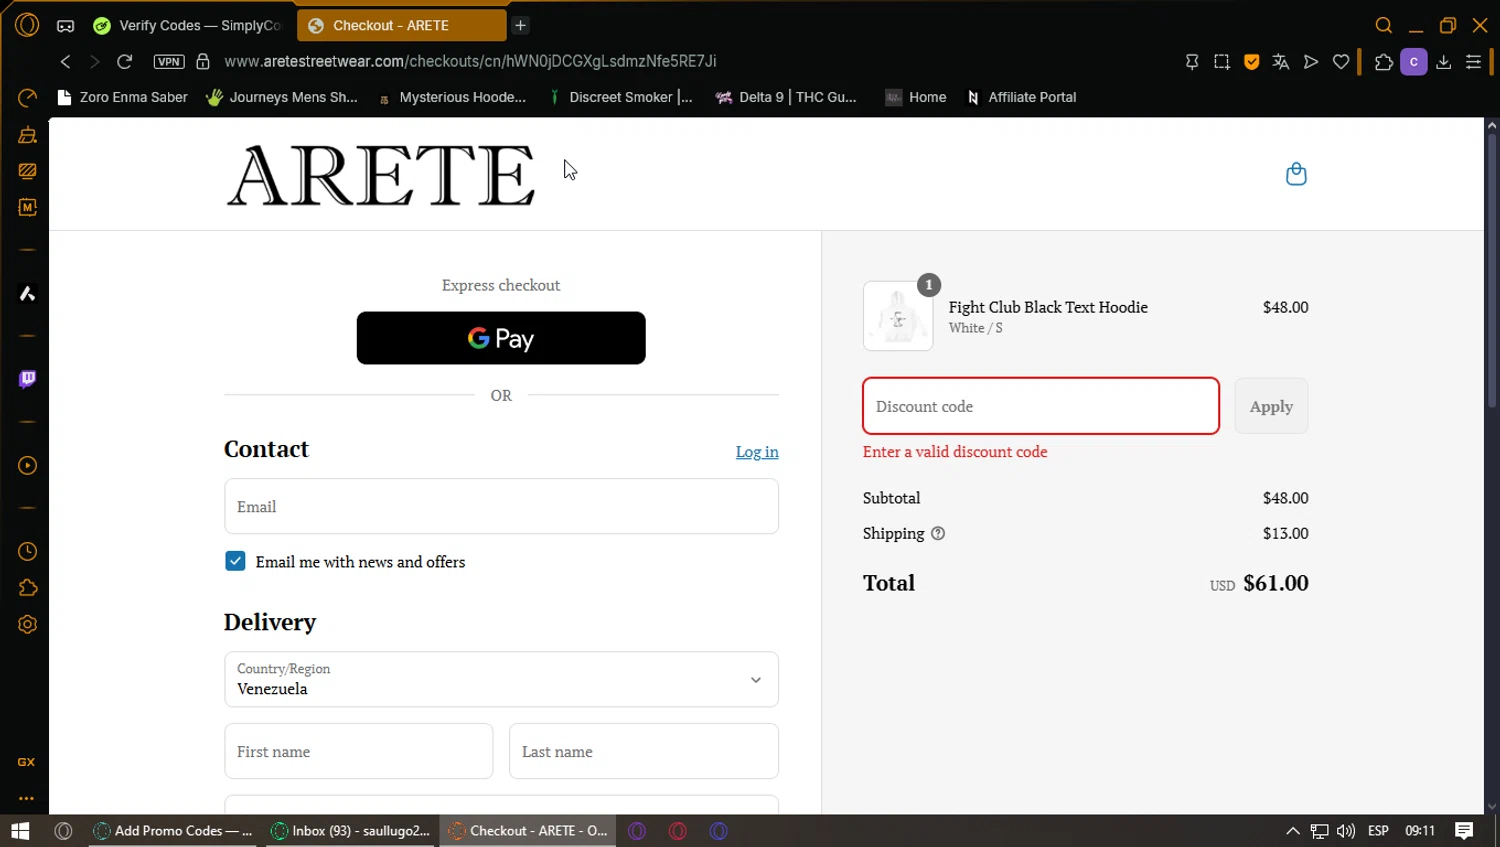
Task: Click the address bar URL
Action: click(x=470, y=62)
